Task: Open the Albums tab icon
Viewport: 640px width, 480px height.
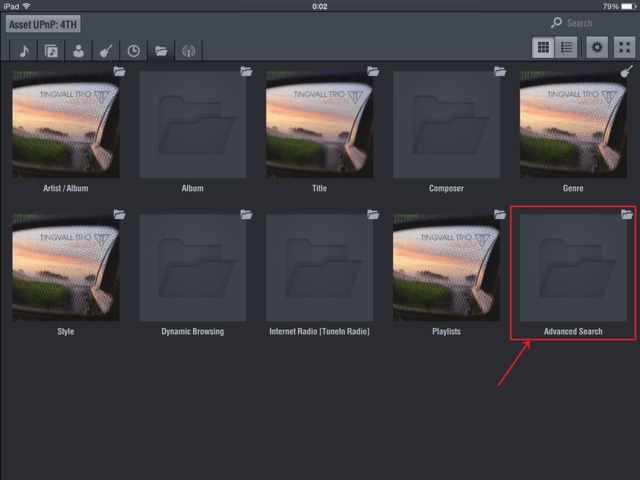Action: (x=51, y=51)
